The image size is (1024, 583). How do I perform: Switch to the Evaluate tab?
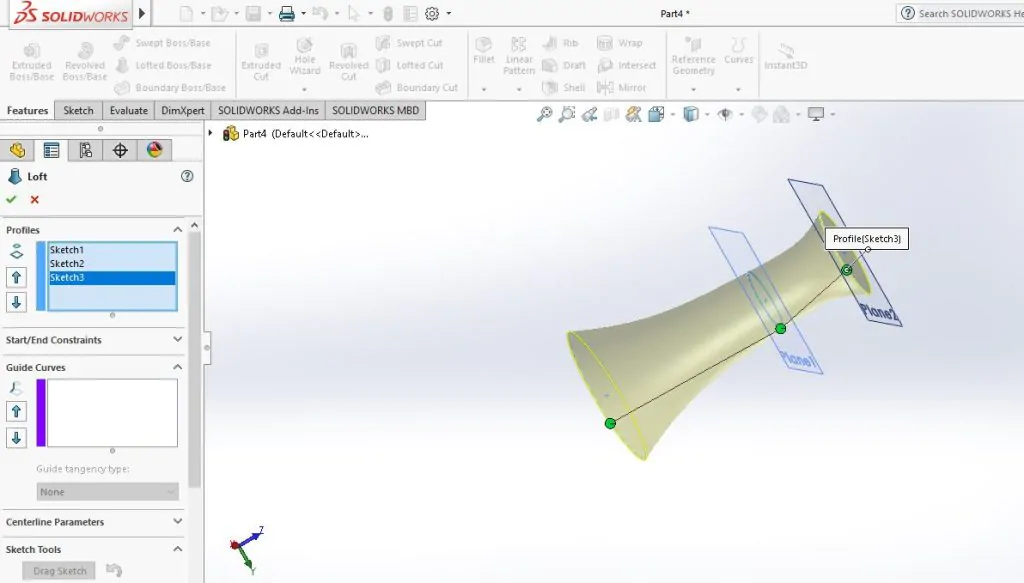(x=129, y=110)
